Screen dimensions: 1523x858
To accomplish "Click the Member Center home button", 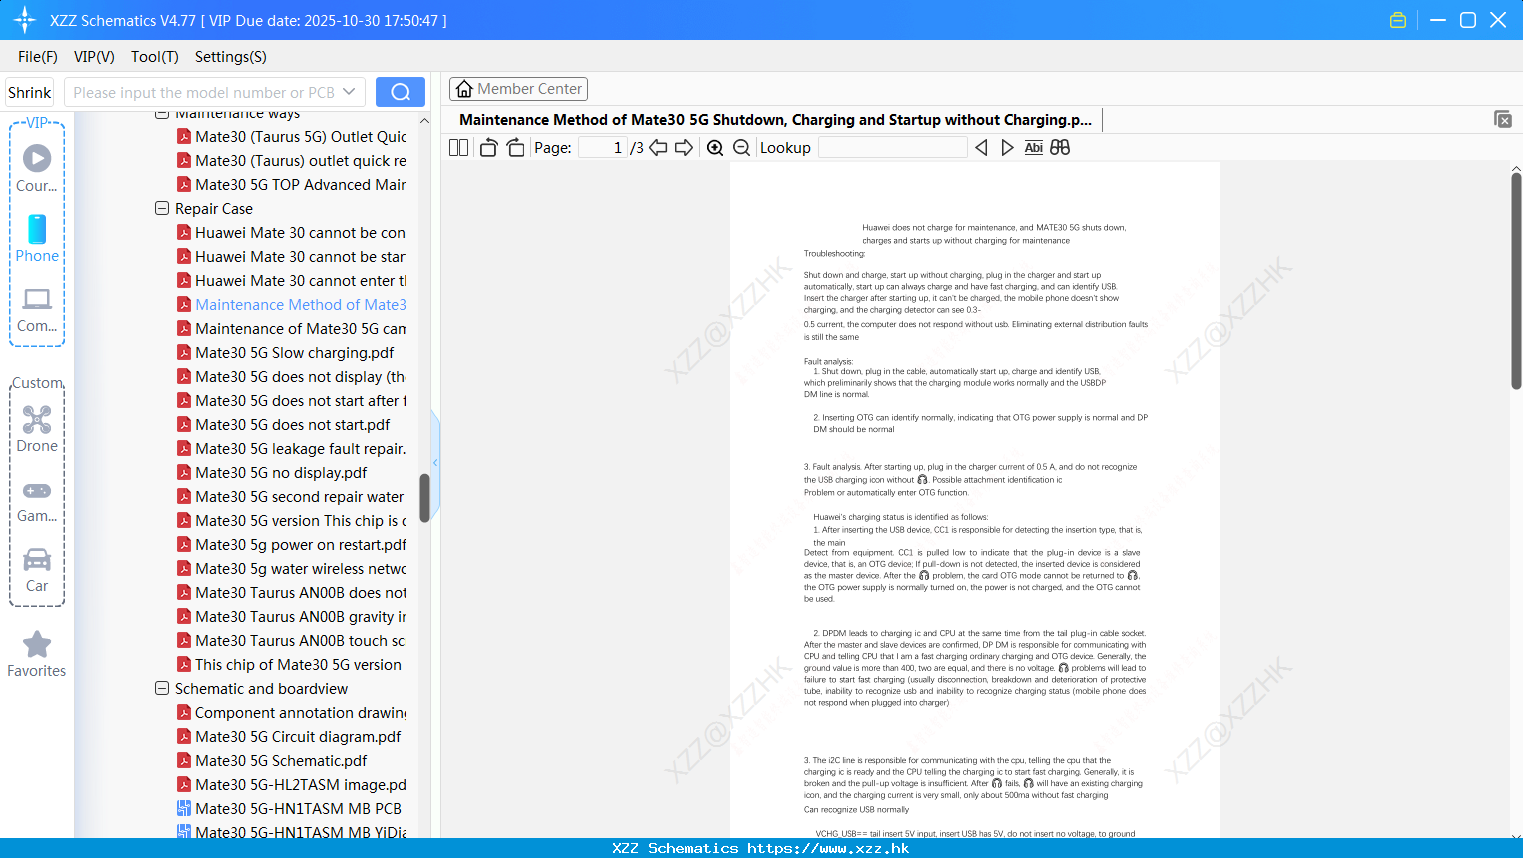I will [x=518, y=89].
